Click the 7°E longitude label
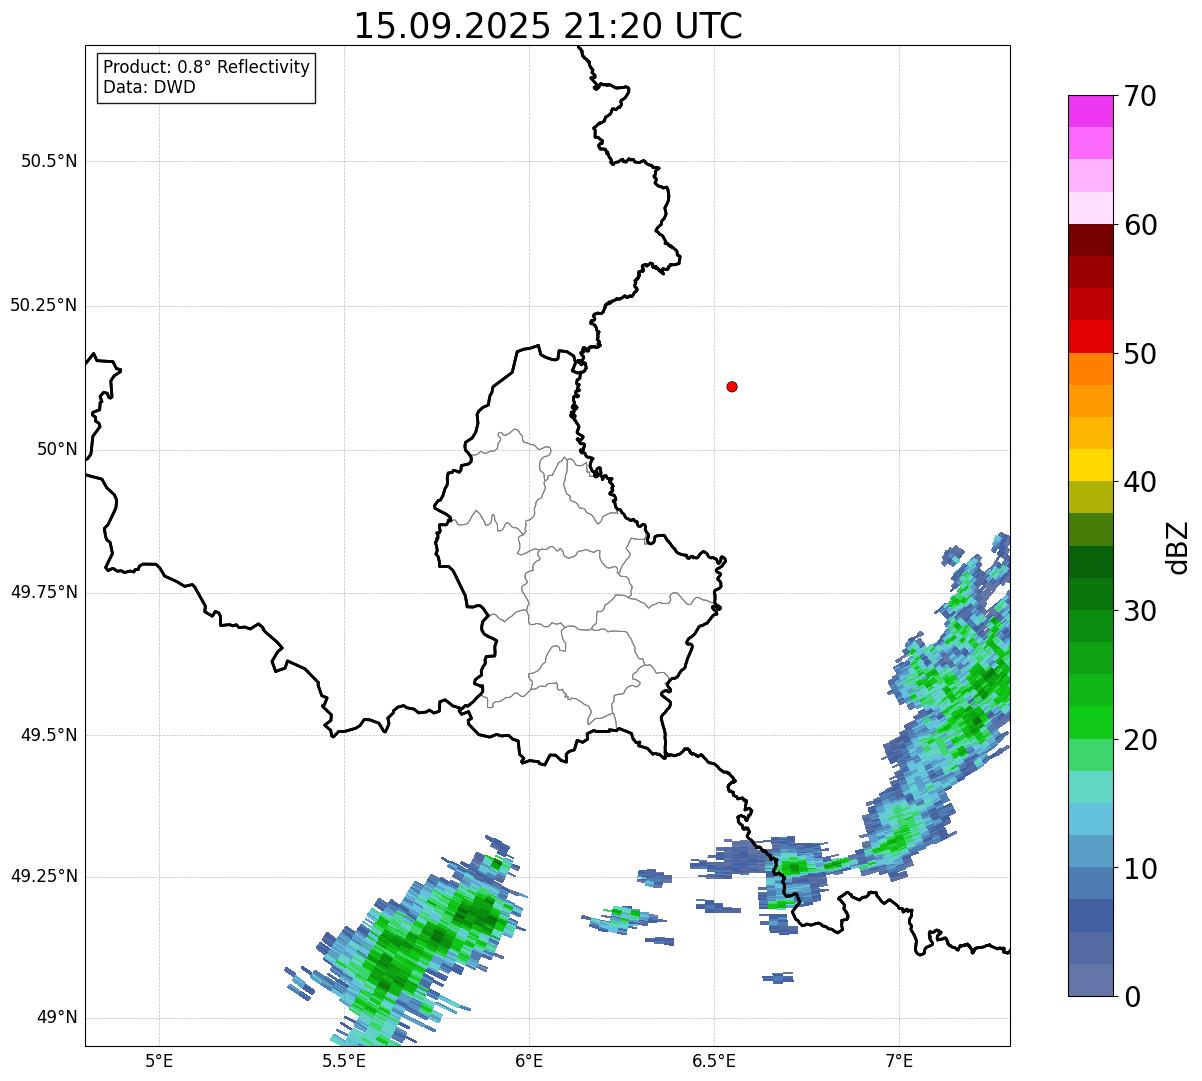This screenshot has width=1202, height=1081. pyautogui.click(x=899, y=1060)
